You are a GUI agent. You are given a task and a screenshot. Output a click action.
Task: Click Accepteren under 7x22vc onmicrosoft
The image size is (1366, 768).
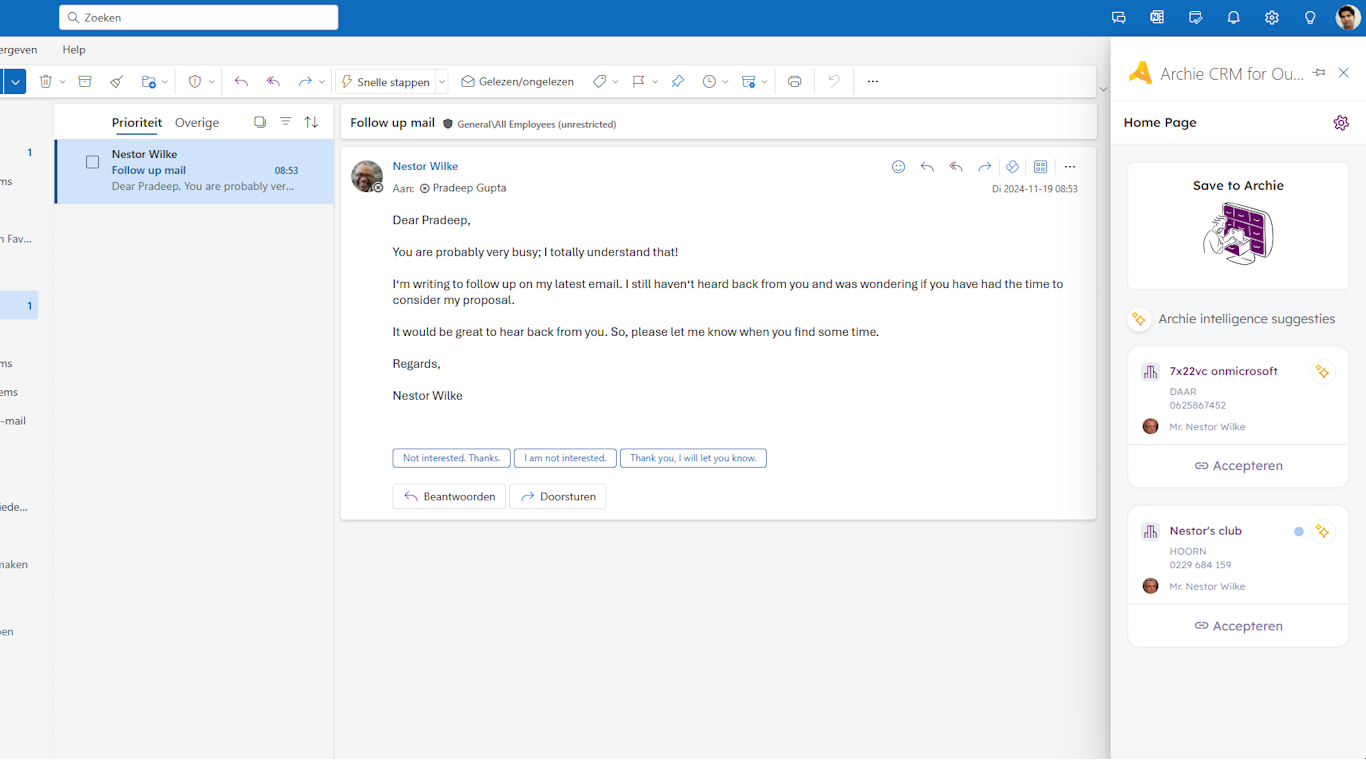[1238, 466]
